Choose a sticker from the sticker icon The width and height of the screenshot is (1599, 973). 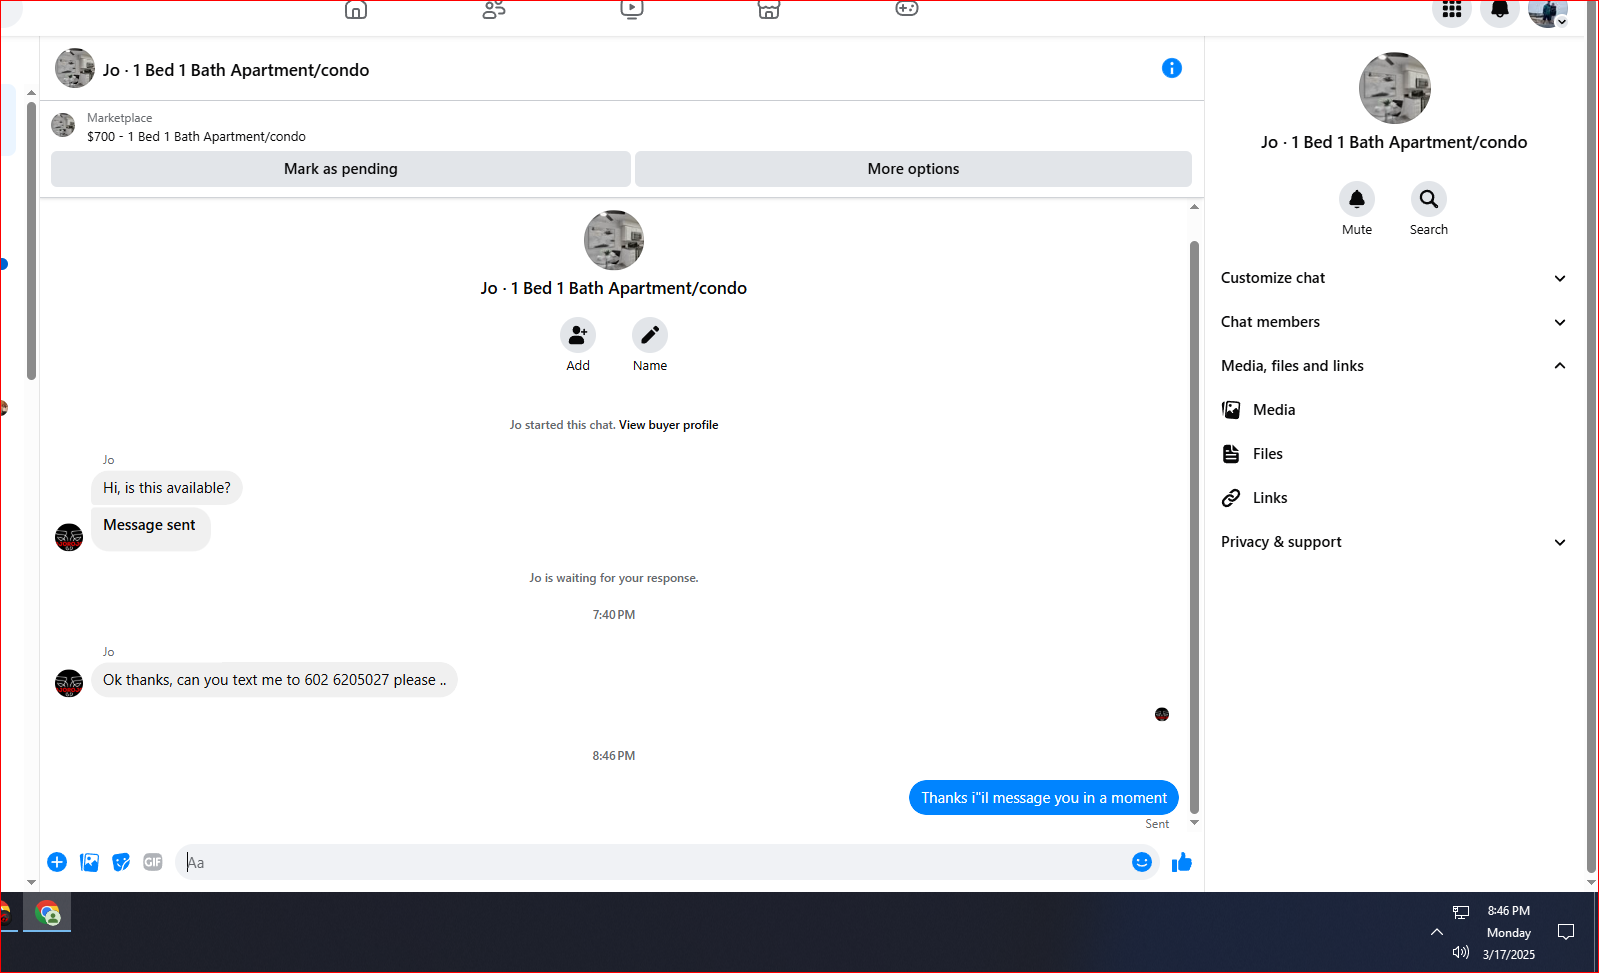121,862
